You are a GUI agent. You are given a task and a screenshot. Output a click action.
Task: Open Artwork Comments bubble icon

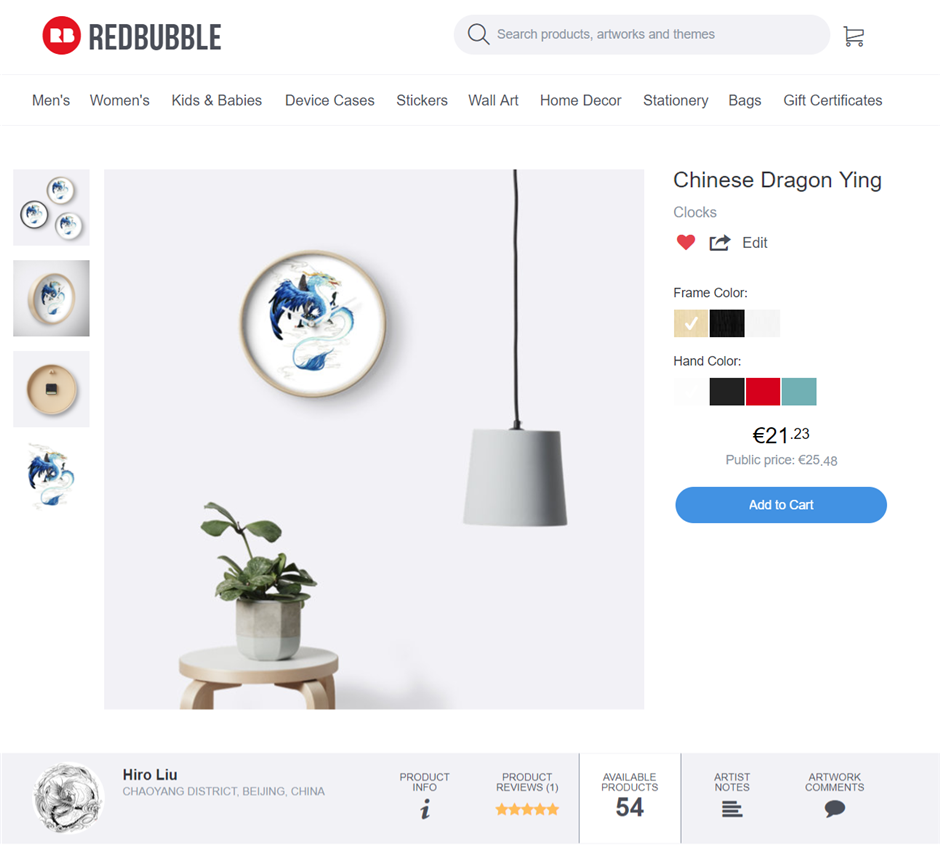(834, 809)
